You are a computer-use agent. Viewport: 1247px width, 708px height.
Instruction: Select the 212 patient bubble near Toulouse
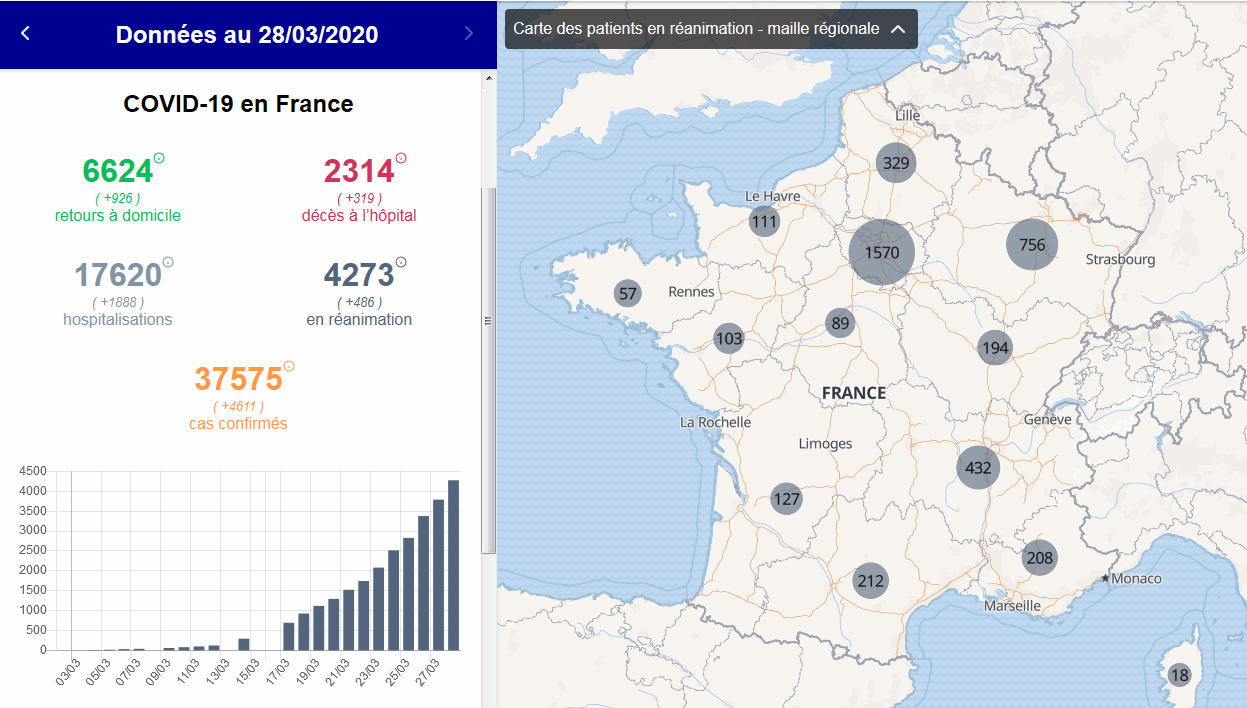click(871, 580)
